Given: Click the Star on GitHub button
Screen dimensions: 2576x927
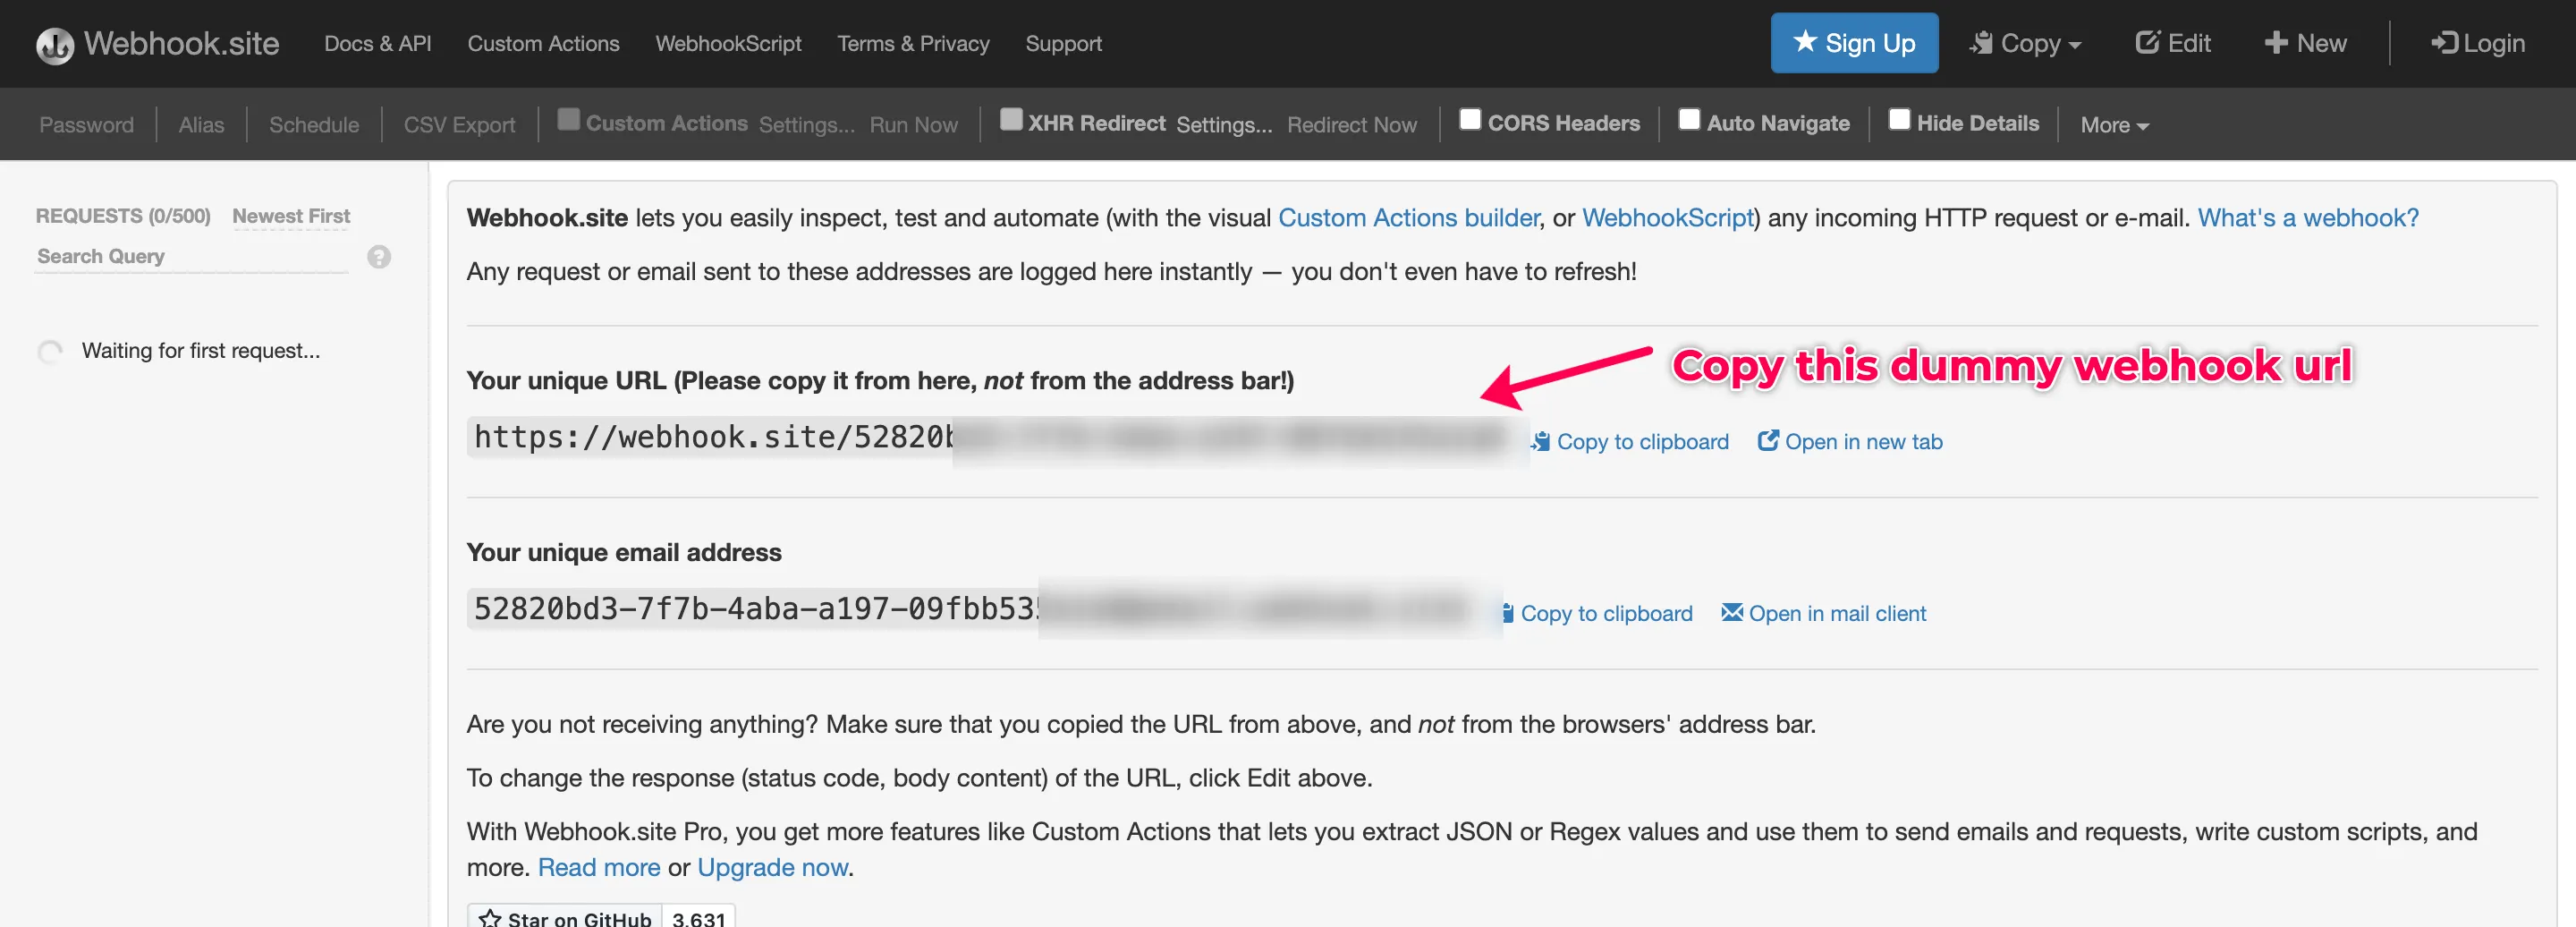Looking at the screenshot, I should (x=565, y=917).
